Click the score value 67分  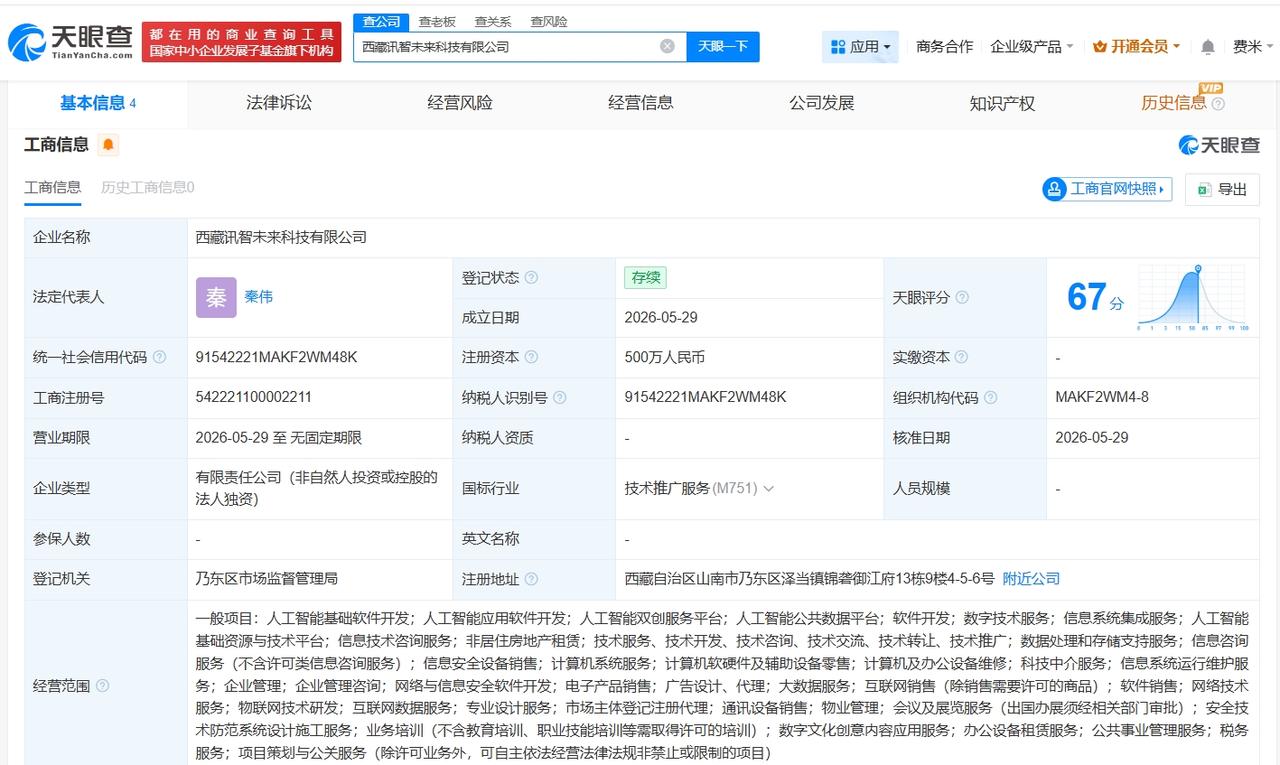[1095, 297]
